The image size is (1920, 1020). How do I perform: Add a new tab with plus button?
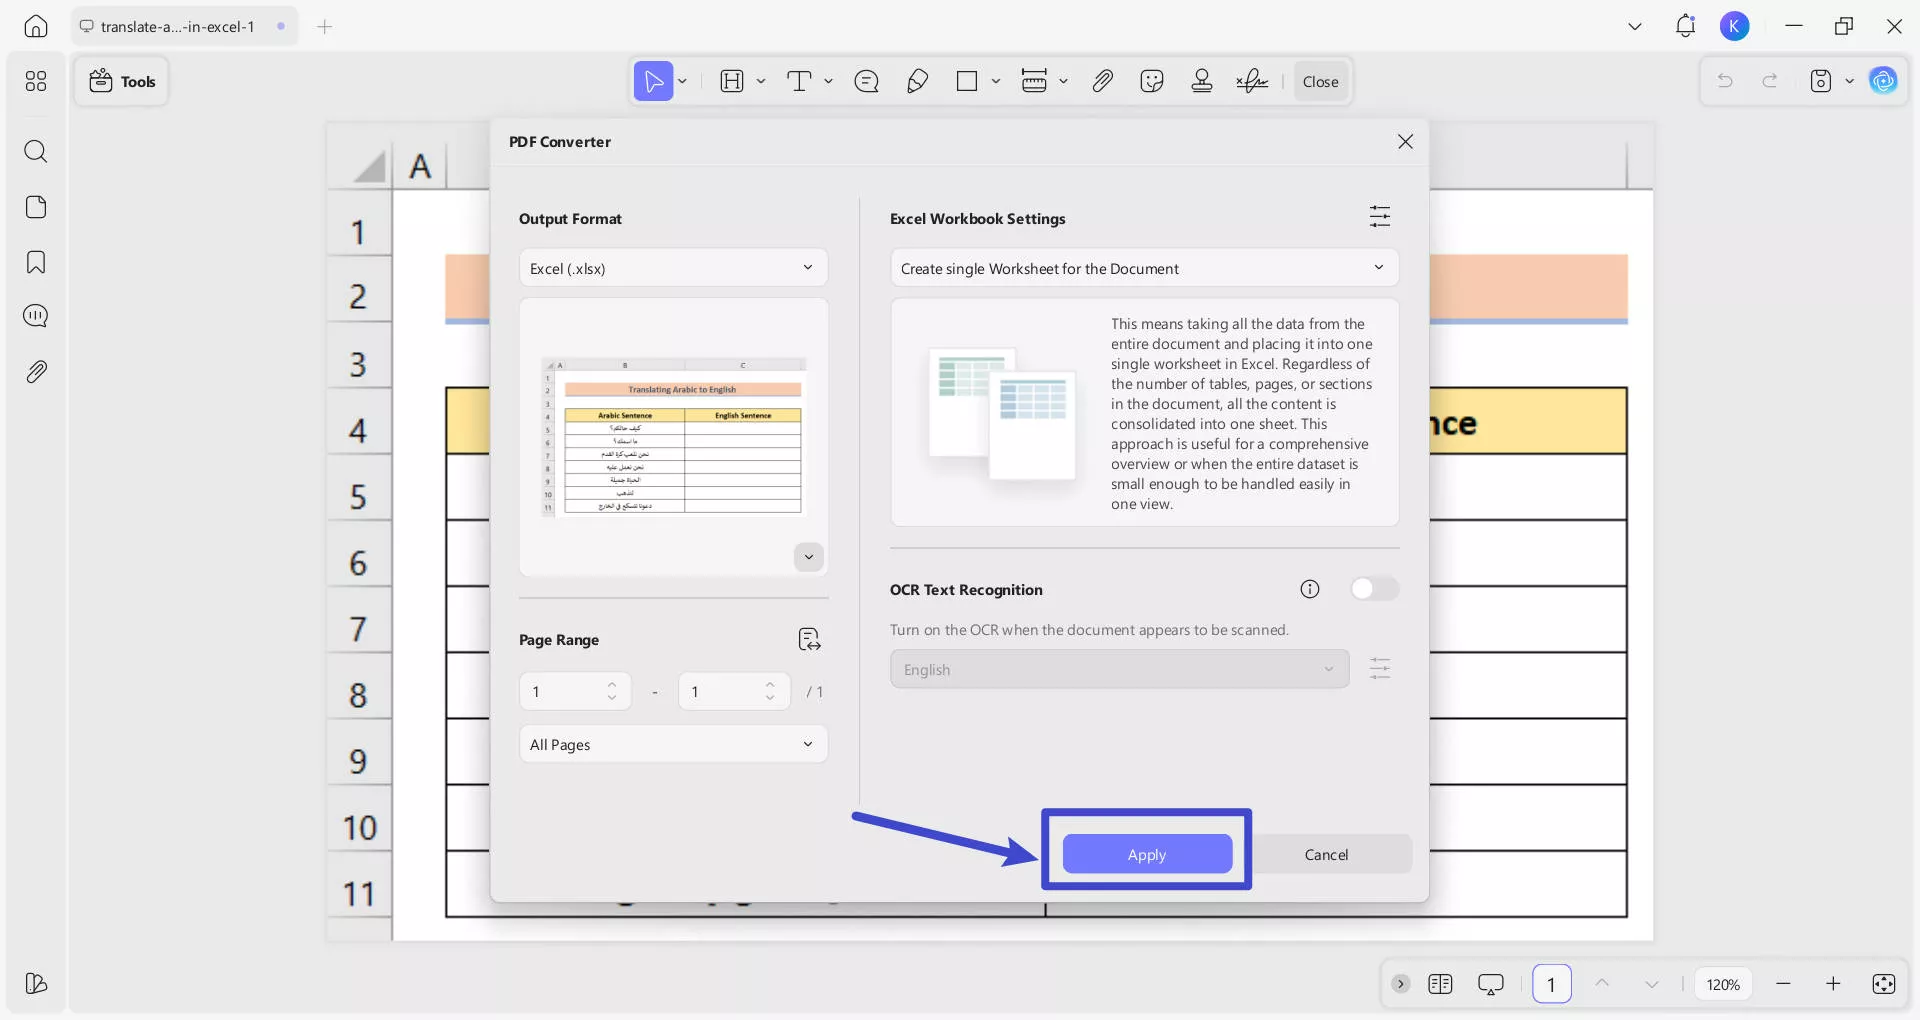[x=324, y=27]
